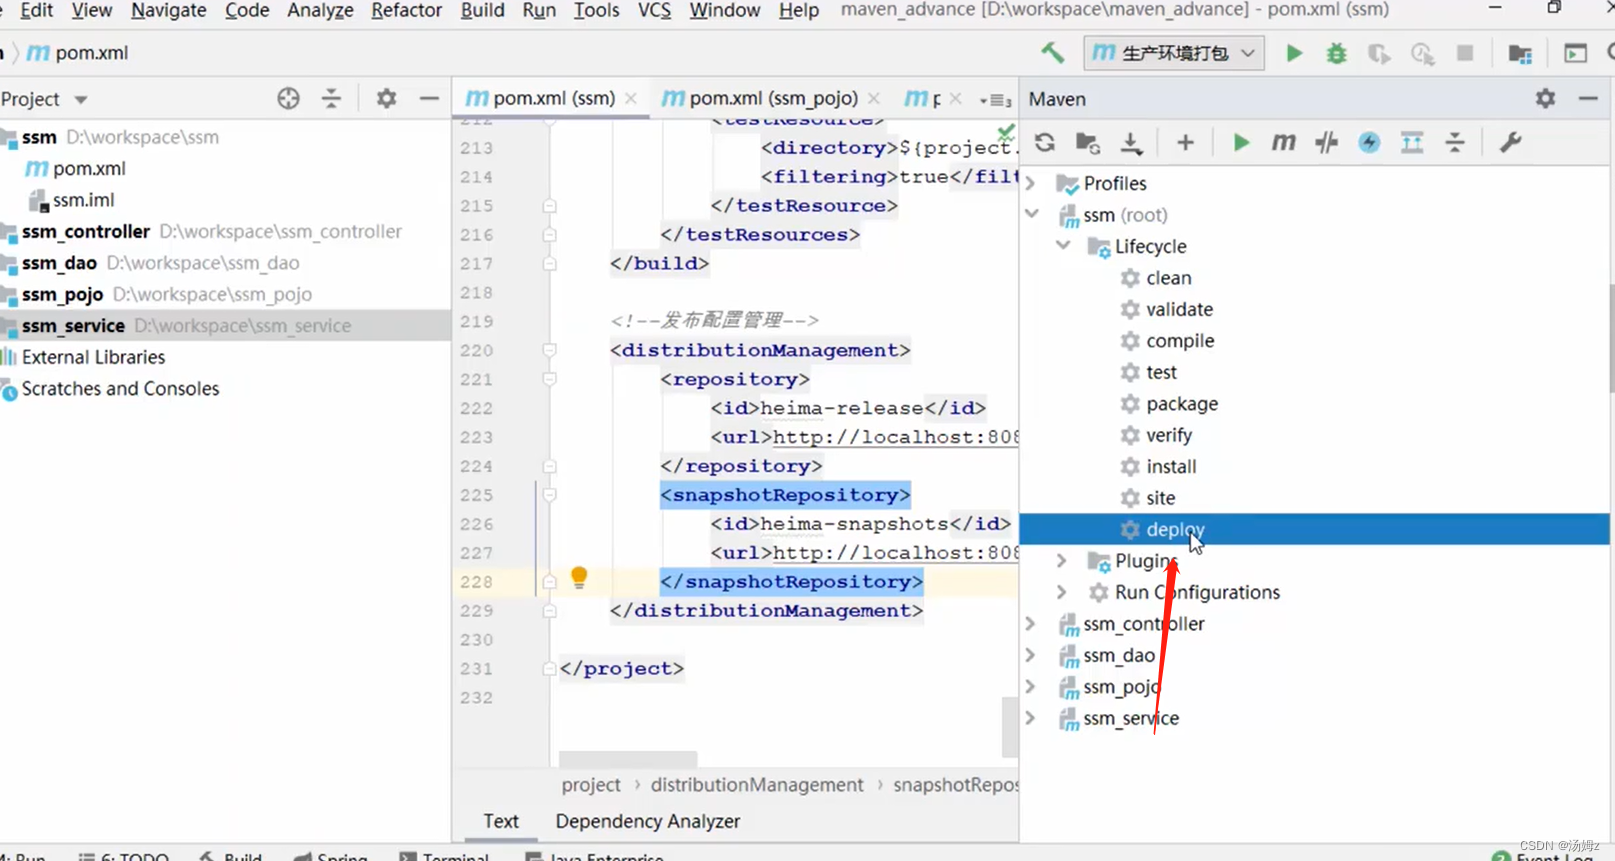Image resolution: width=1615 pixels, height=861 pixels.
Task: Hide the Maven tool window
Action: pos(1588,98)
